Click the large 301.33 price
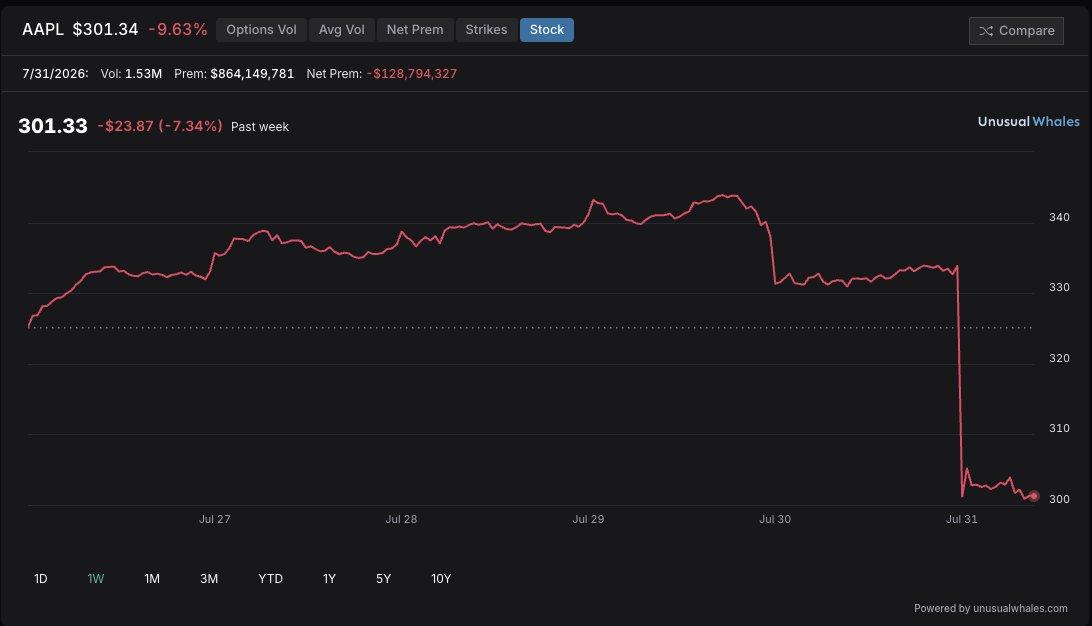Screen dimensions: 1092x626 (53, 126)
